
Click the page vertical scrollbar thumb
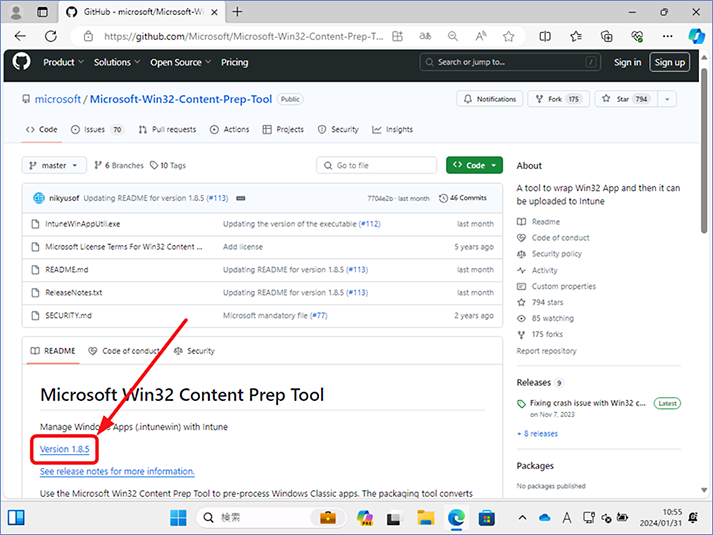pyautogui.click(x=704, y=150)
